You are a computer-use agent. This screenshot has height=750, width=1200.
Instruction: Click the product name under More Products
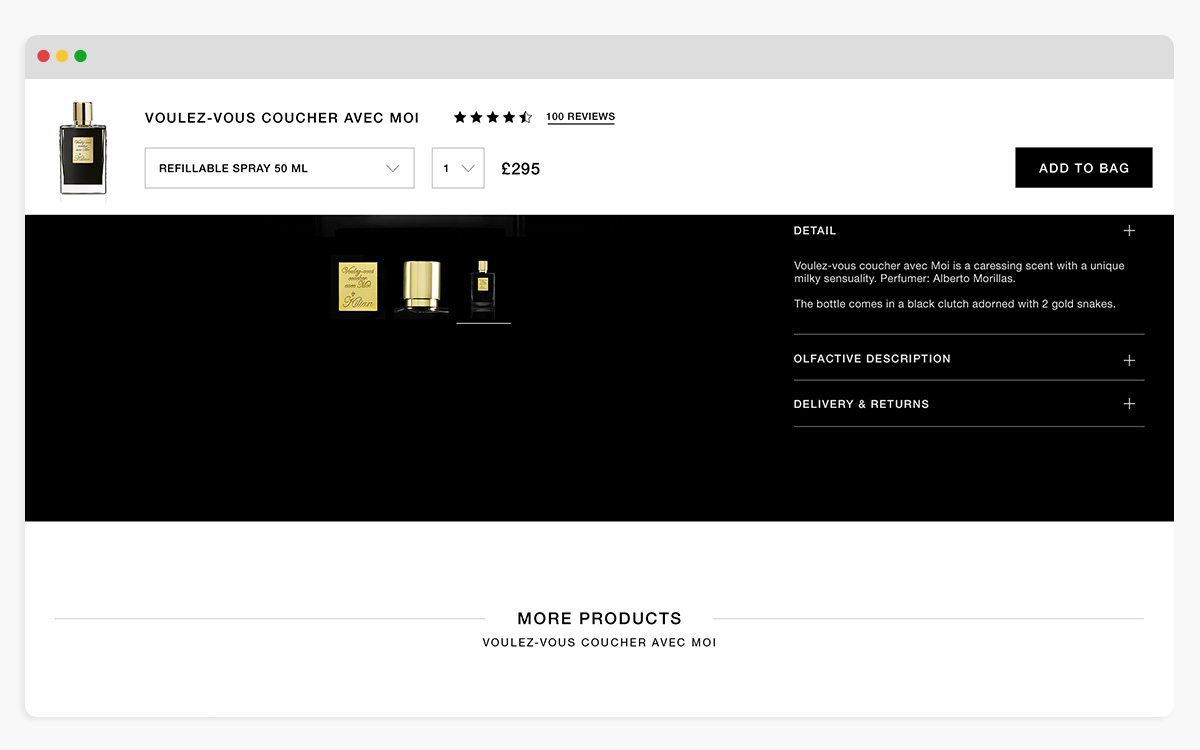click(x=599, y=643)
